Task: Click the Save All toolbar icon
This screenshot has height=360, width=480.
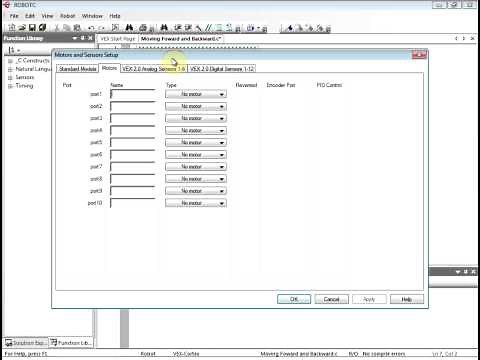Action: pyautogui.click(x=42, y=28)
